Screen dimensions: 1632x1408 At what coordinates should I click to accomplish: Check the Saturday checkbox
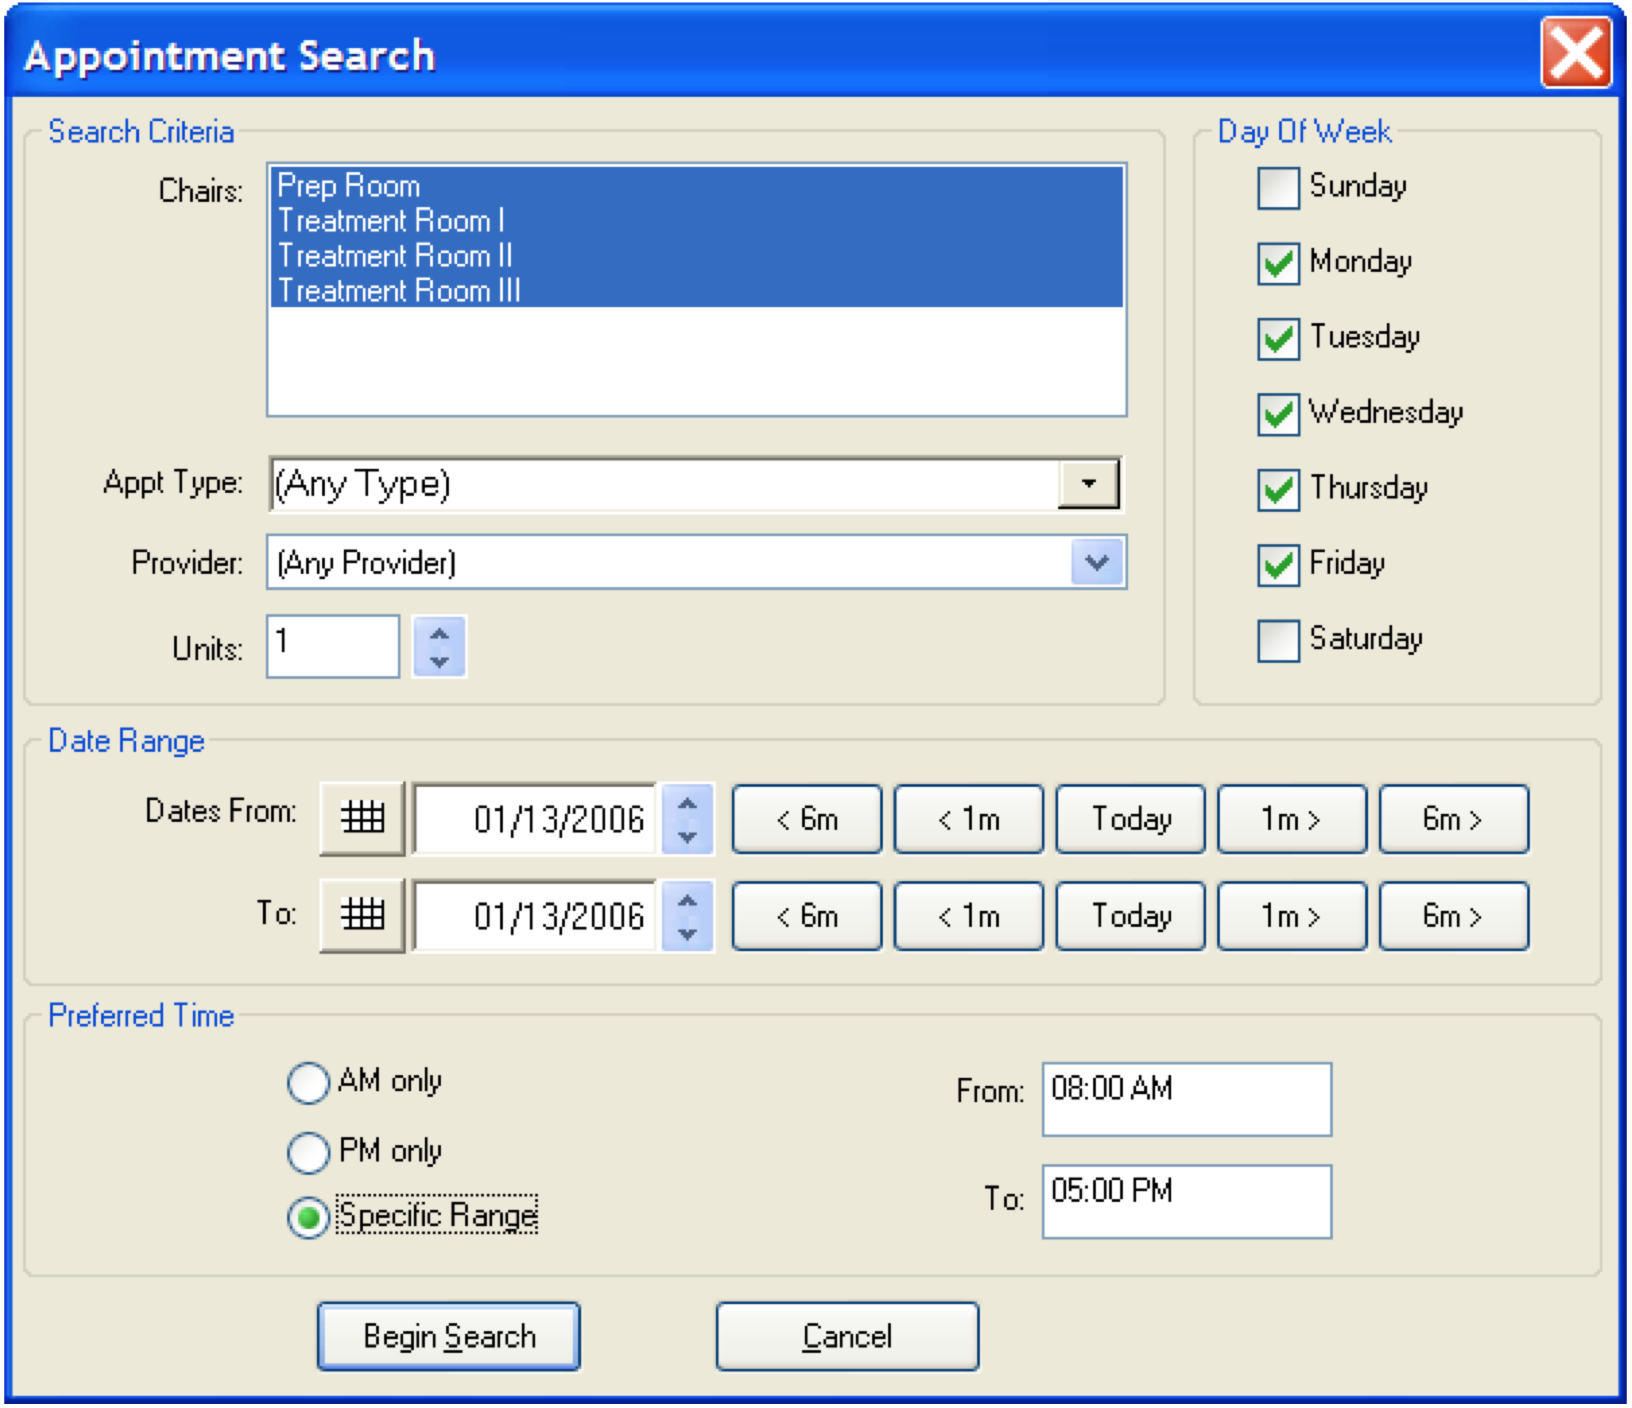point(1277,640)
